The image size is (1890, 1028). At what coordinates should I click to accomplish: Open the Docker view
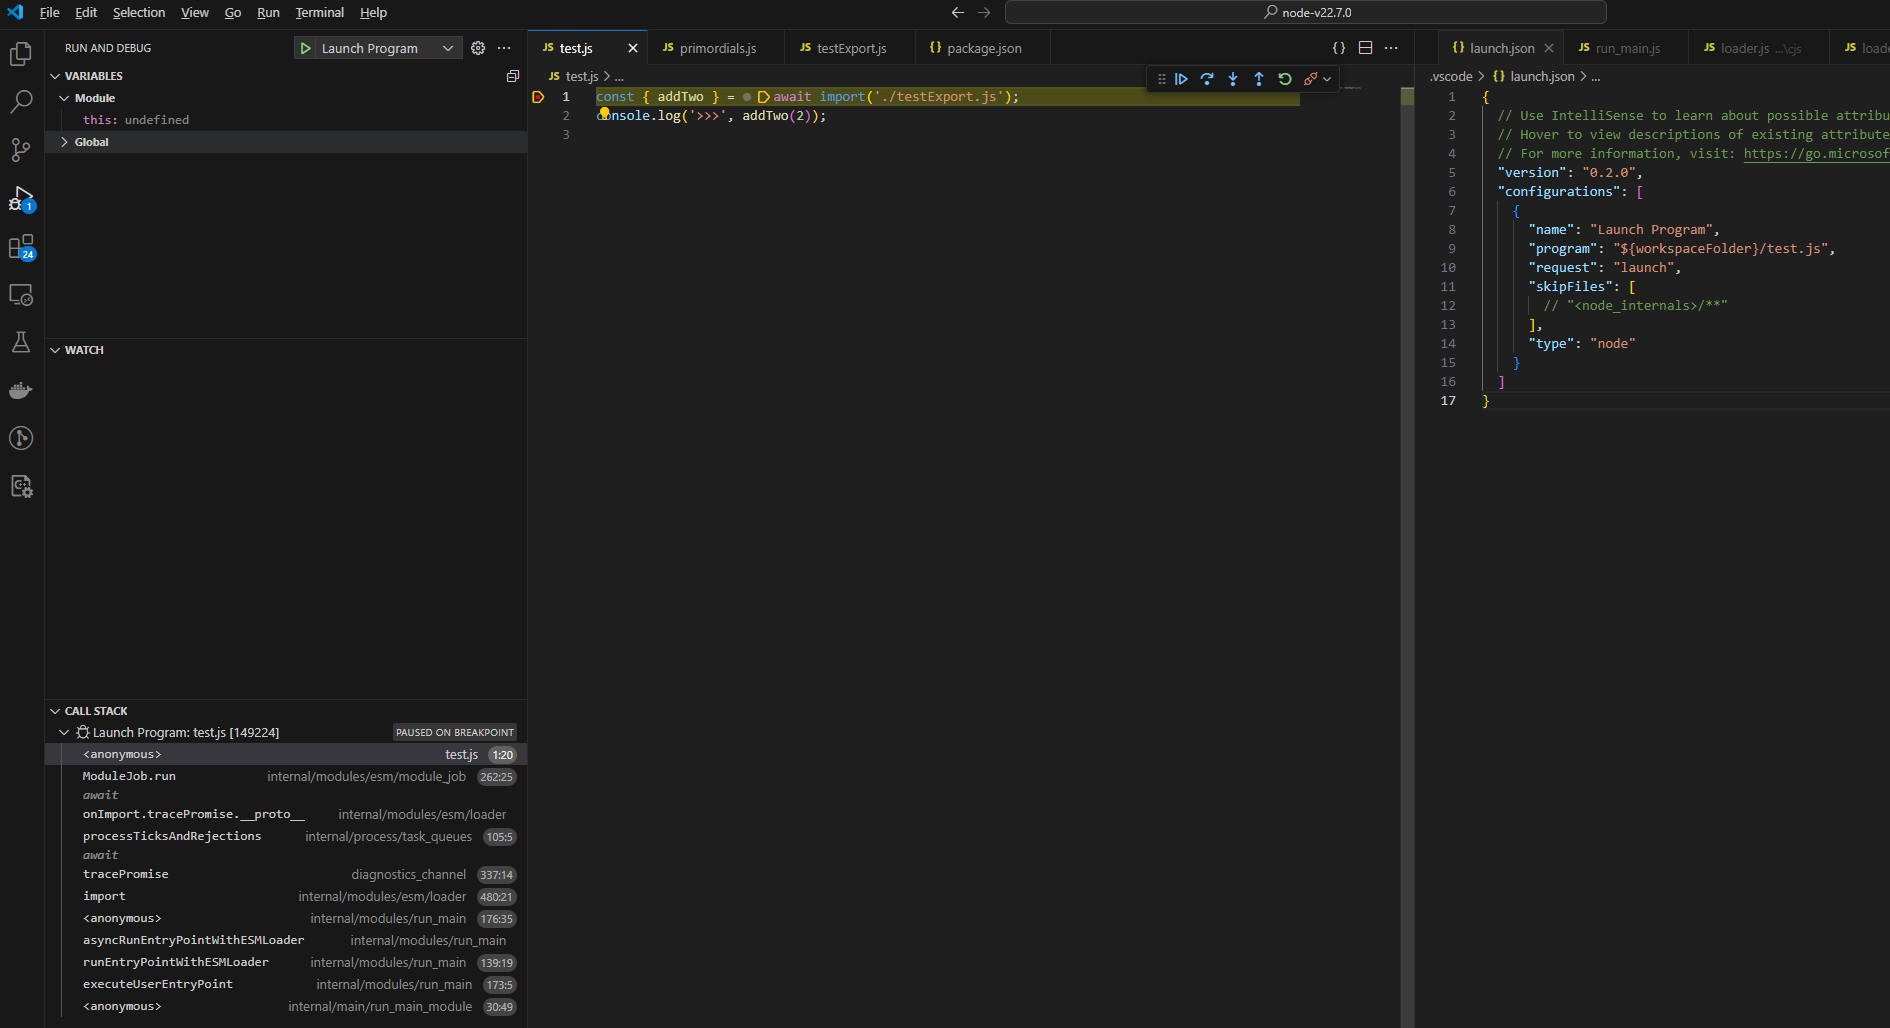[x=21, y=390]
